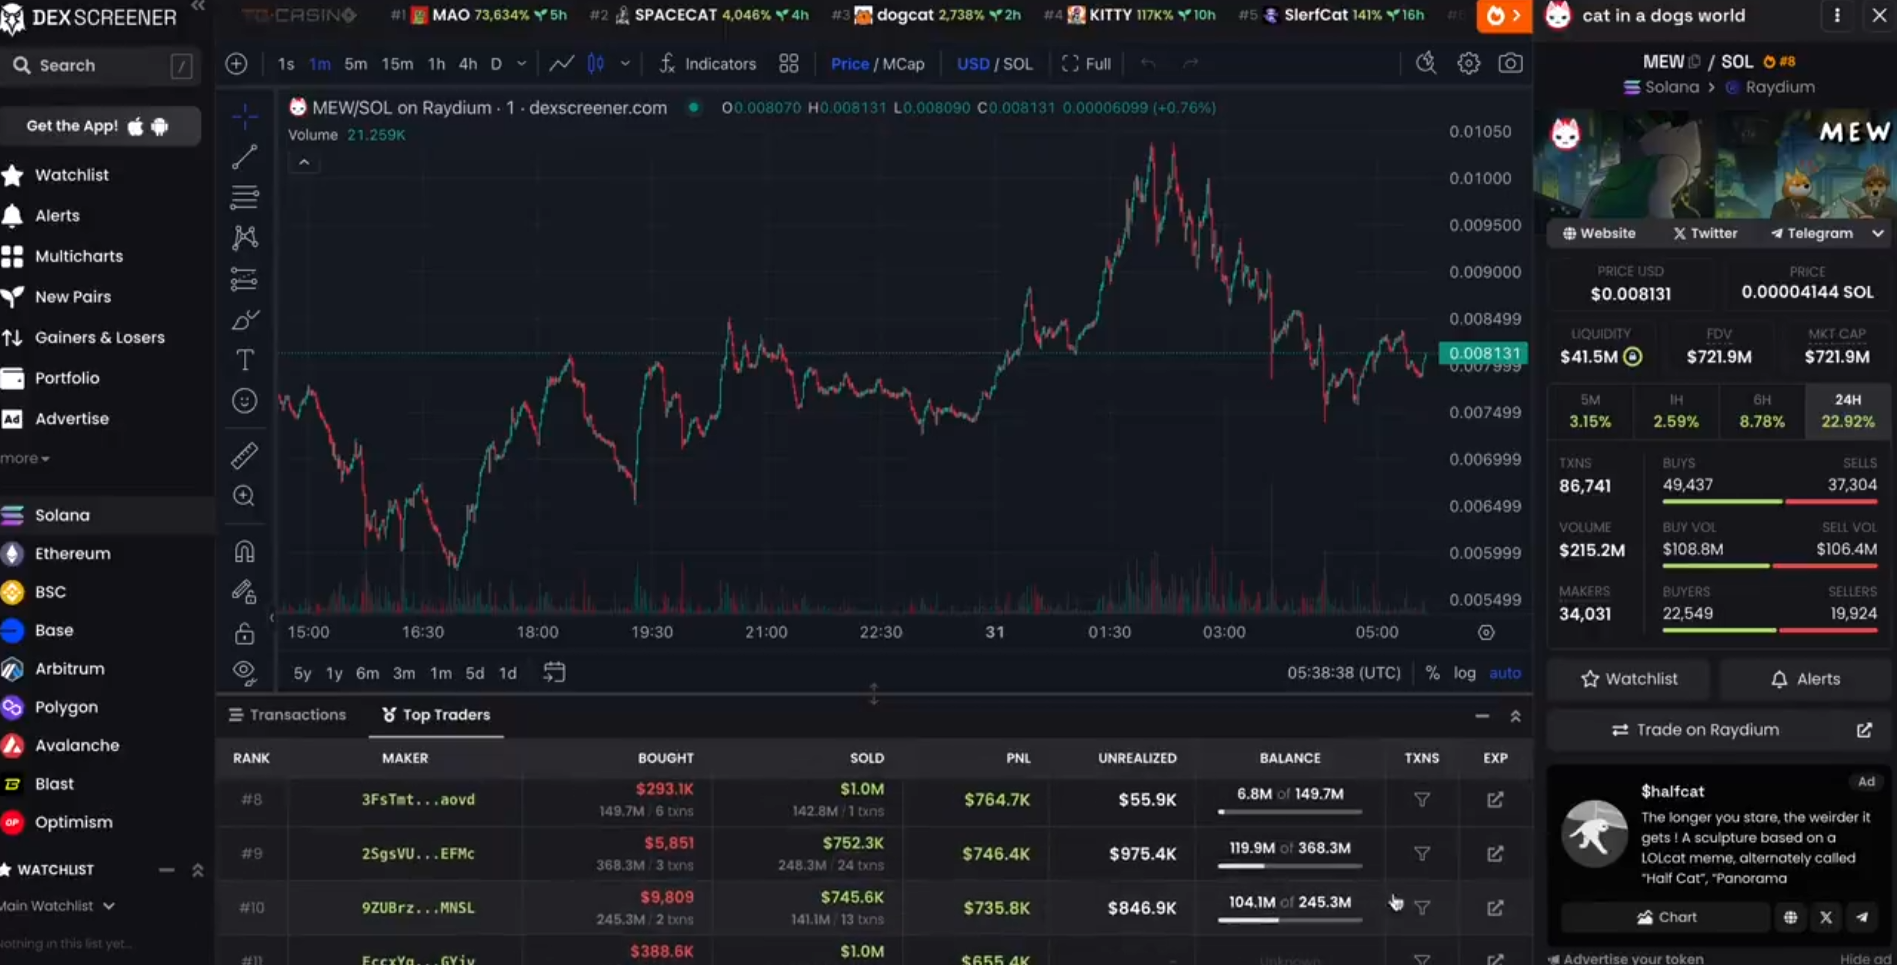Viewport: 1897px width, 965px height.
Task: Open the emoji icons tool
Action: (x=244, y=401)
